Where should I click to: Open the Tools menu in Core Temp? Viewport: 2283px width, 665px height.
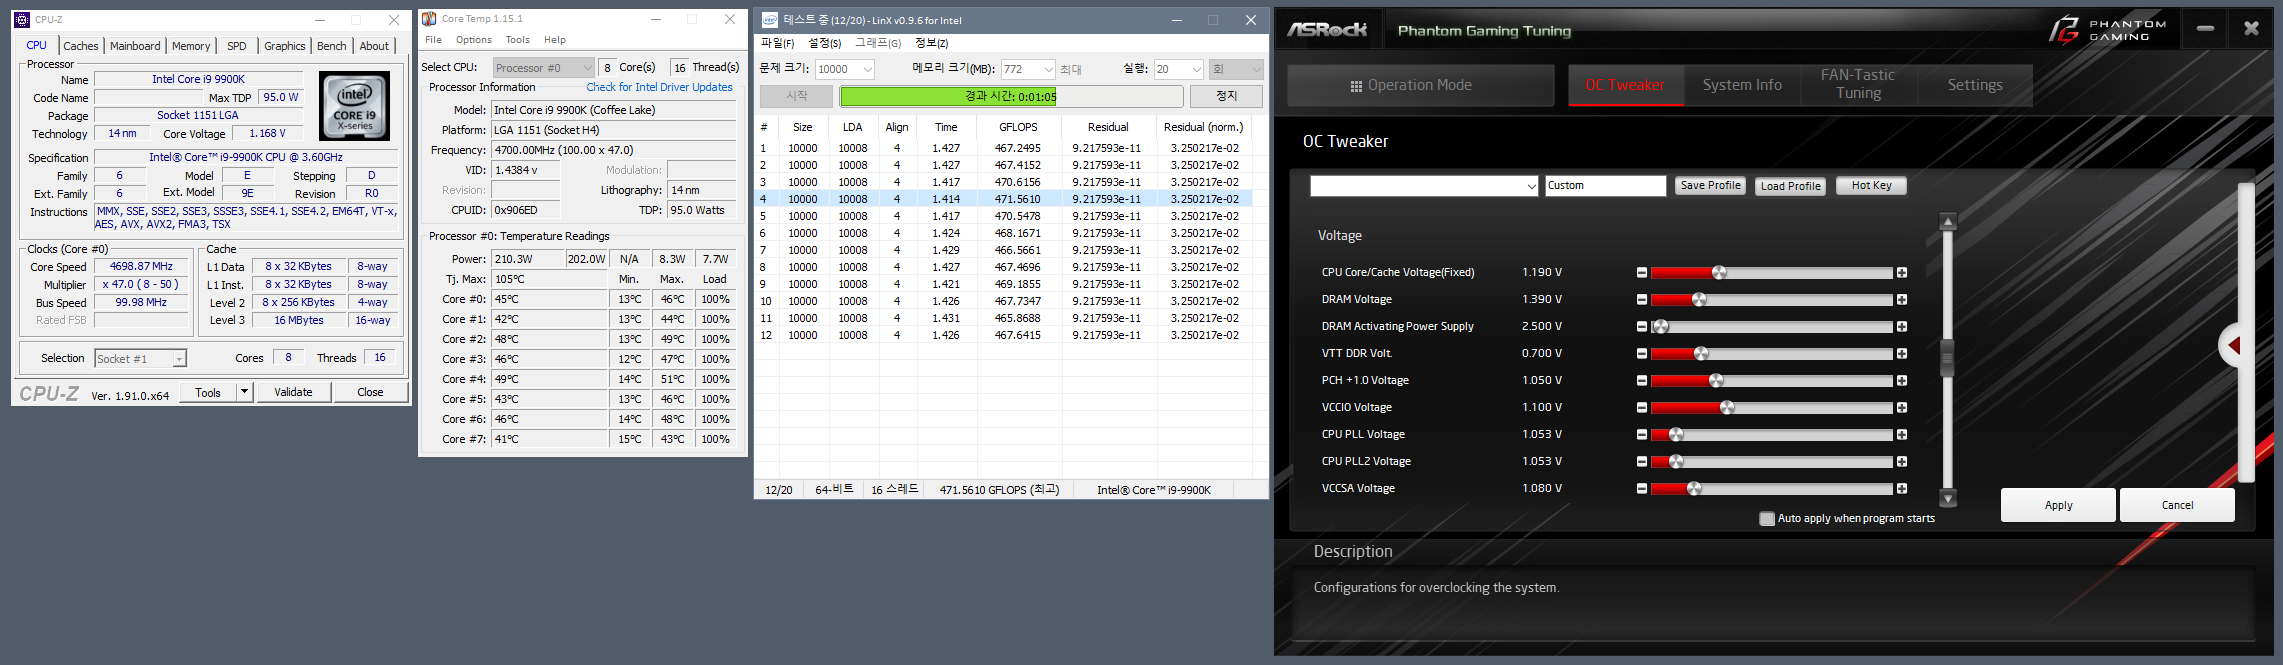pos(517,40)
